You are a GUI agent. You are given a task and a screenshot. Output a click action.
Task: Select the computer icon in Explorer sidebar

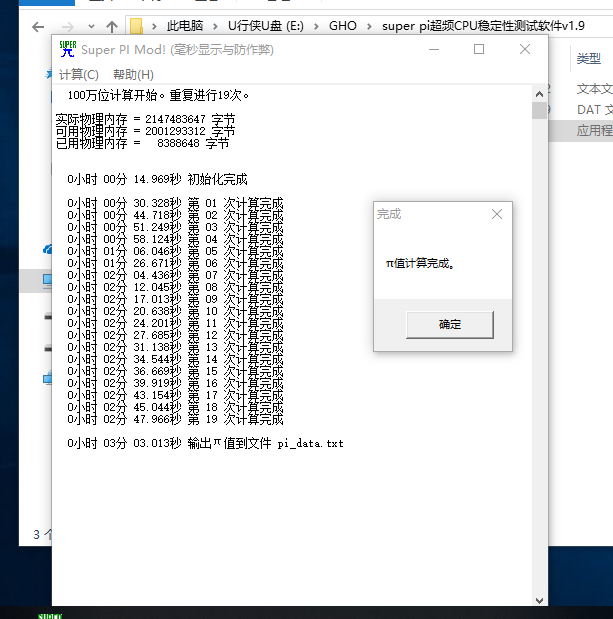click(47, 281)
